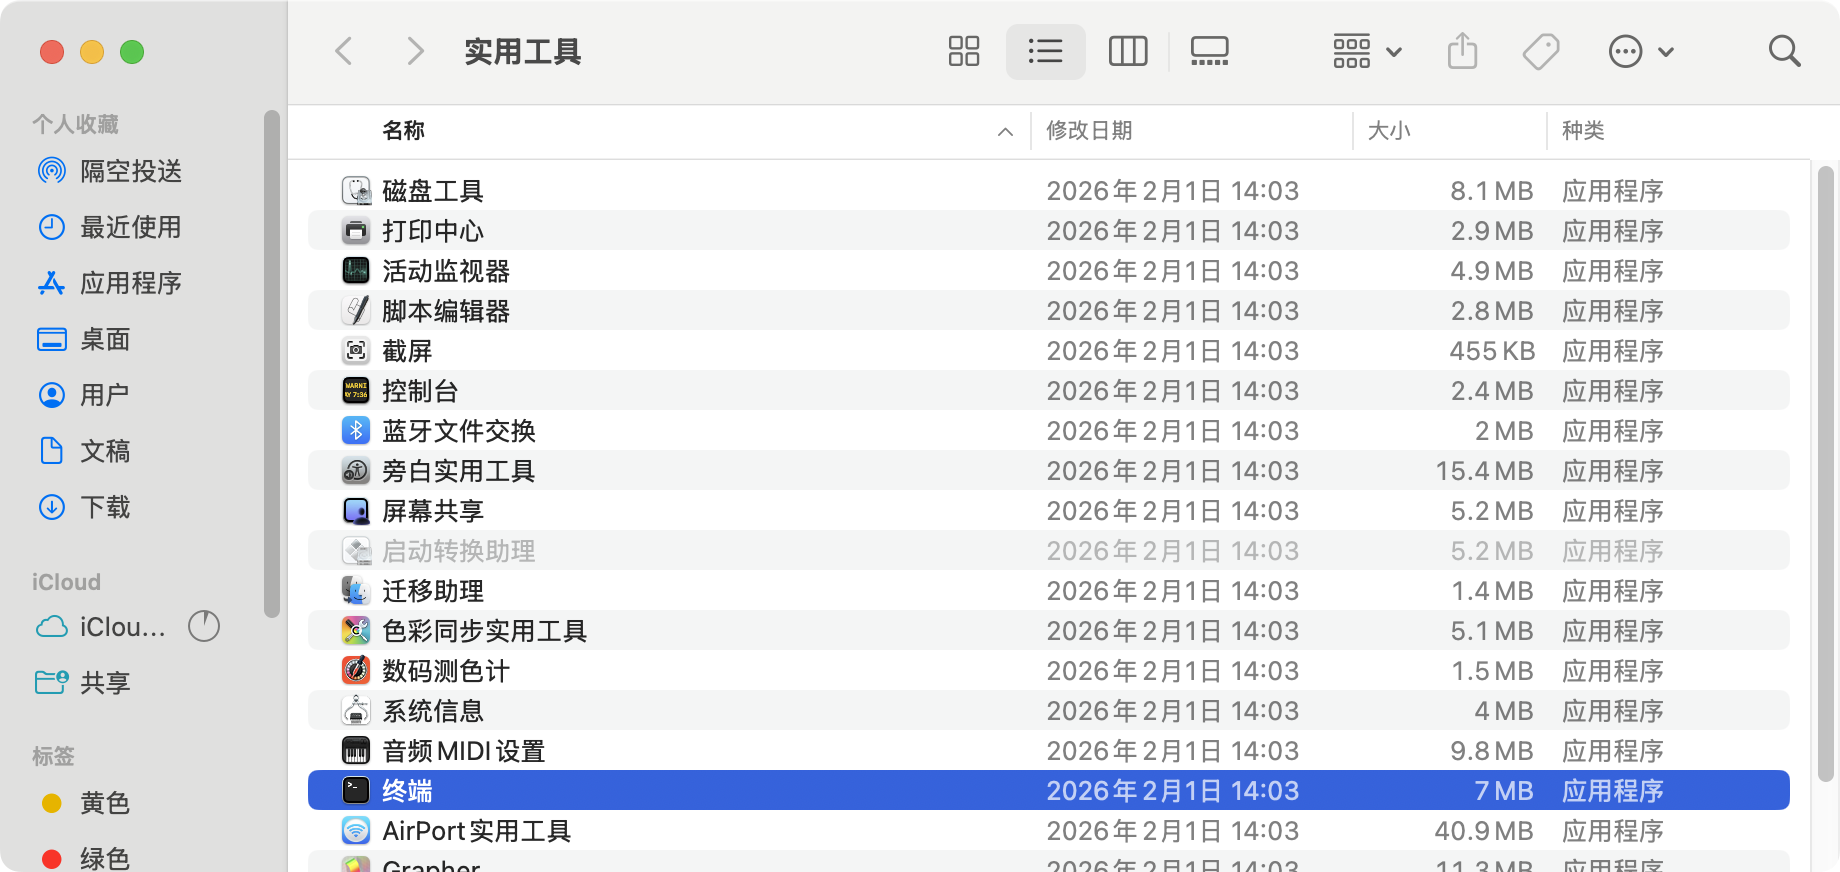Open the group-by options dropdown
1840x872 pixels.
(1367, 51)
